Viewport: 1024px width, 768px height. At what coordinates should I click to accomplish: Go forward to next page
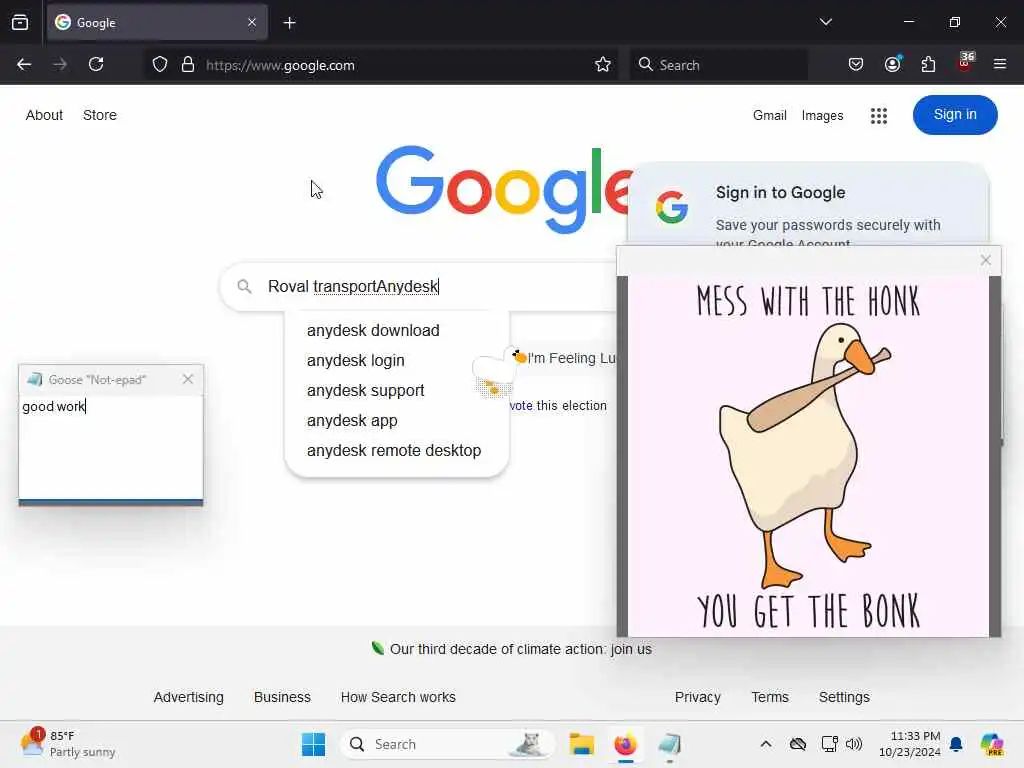[60, 65]
